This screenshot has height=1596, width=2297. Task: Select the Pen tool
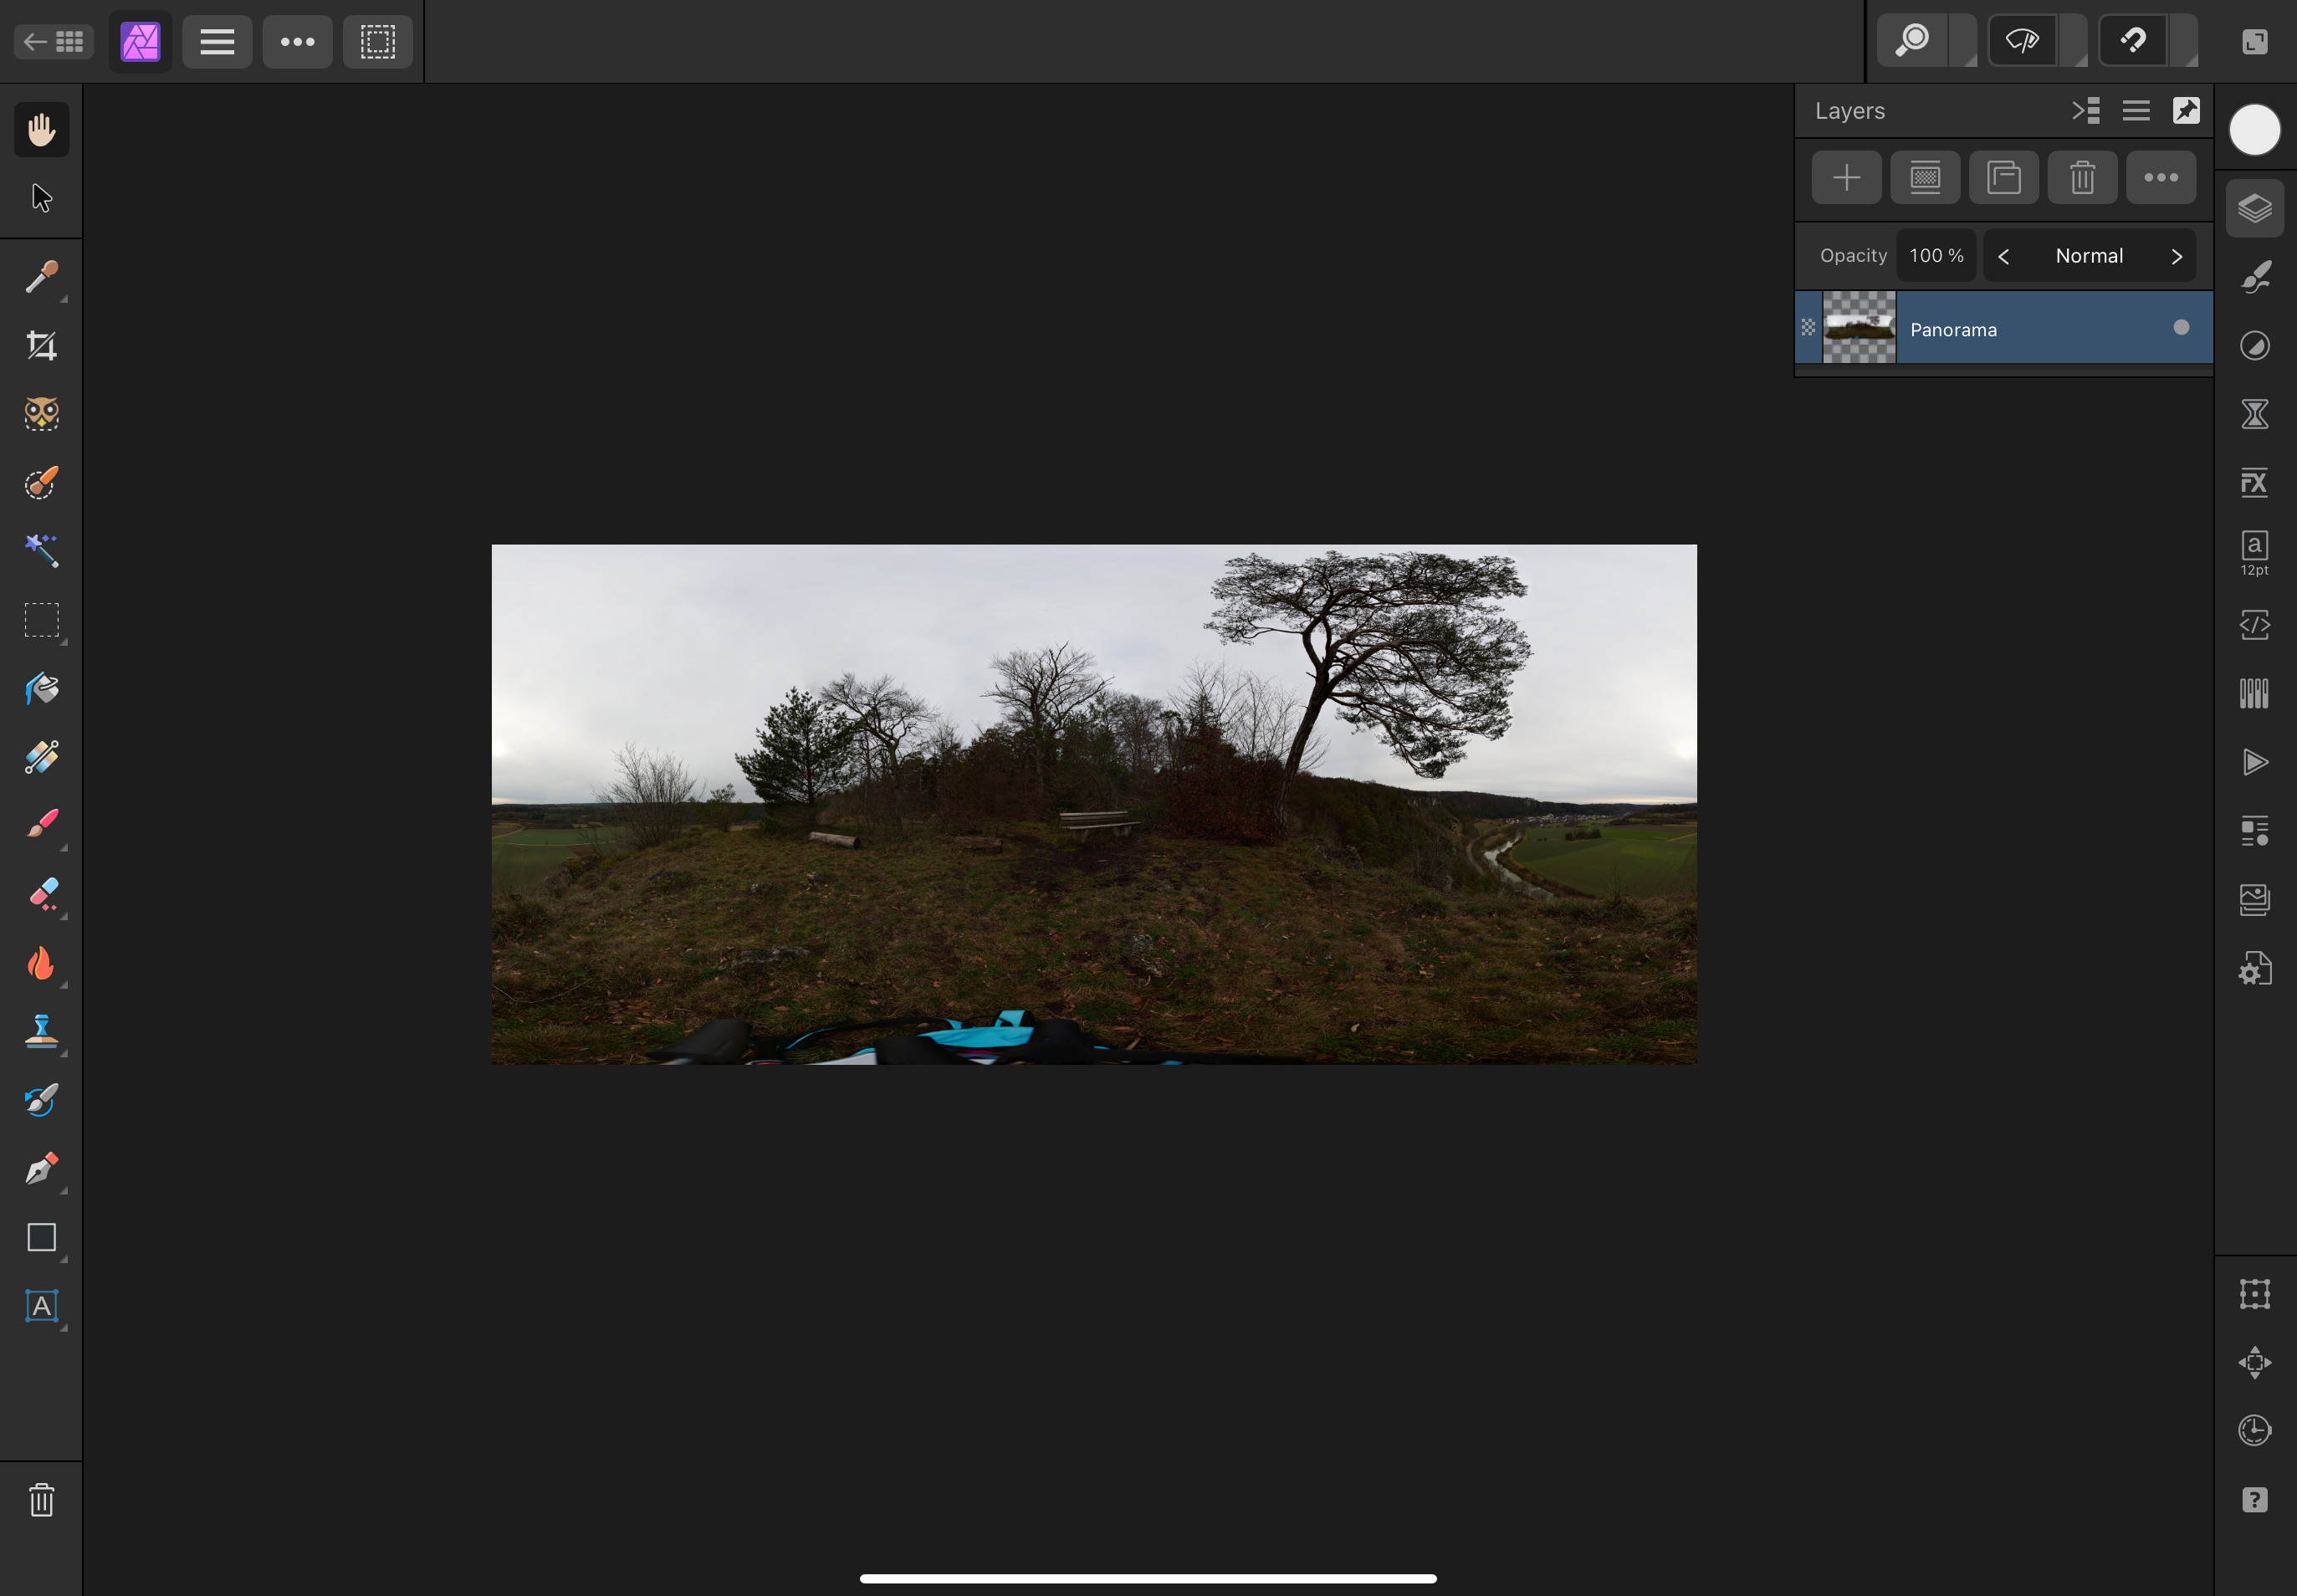[41, 1168]
